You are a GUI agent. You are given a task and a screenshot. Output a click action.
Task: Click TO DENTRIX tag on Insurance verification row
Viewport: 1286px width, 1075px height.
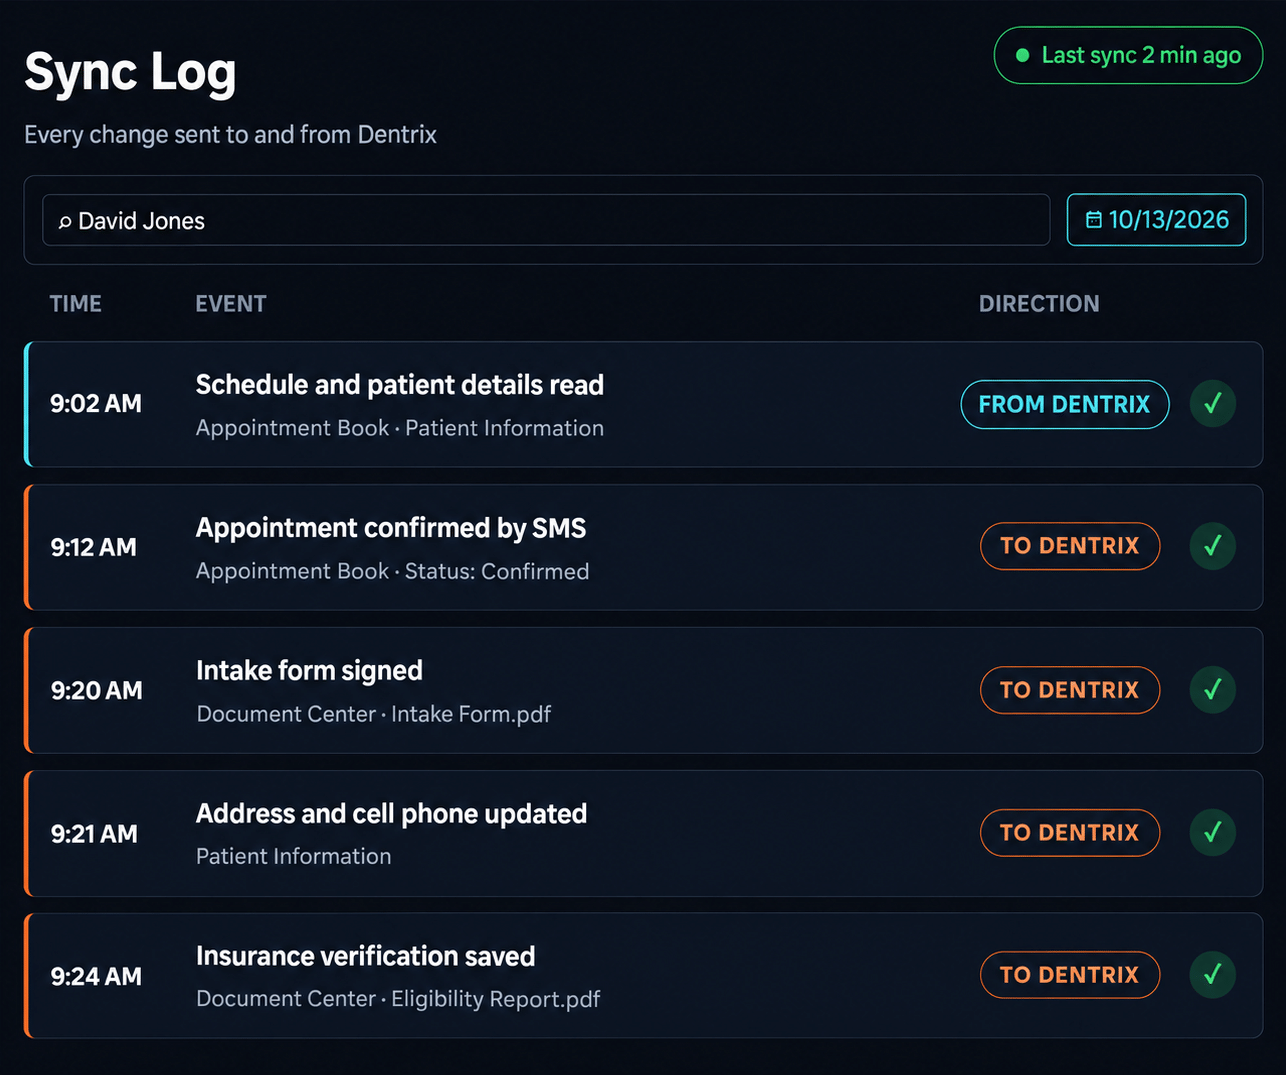1070,975
